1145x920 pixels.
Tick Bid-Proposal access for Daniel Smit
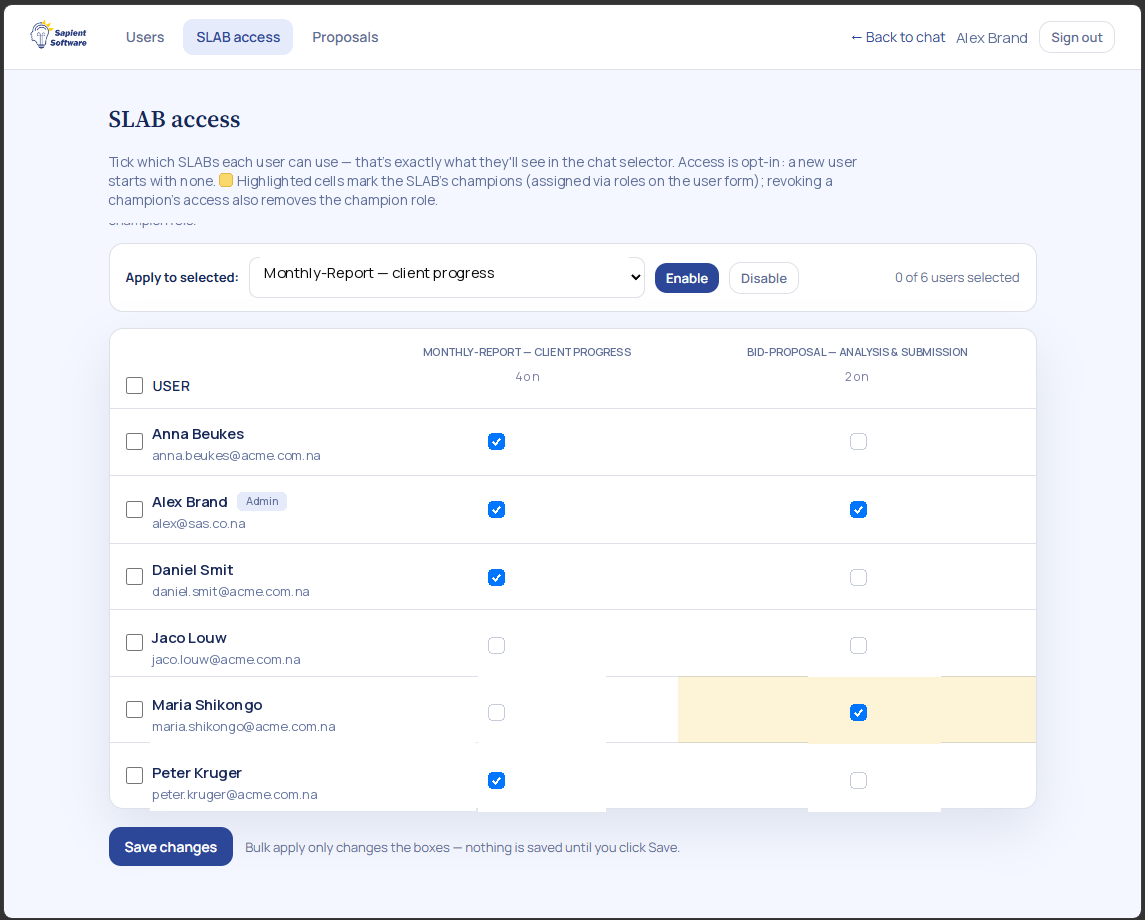tap(859, 578)
